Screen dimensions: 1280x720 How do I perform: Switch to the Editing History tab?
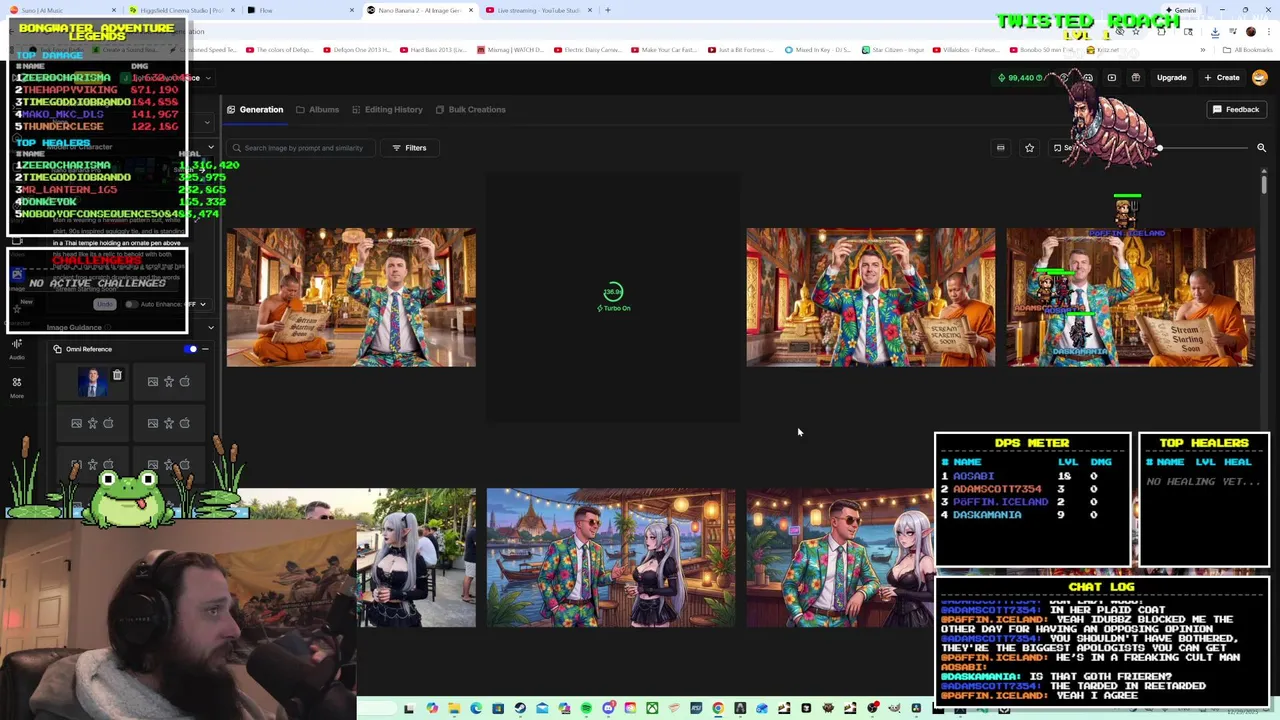[387, 109]
